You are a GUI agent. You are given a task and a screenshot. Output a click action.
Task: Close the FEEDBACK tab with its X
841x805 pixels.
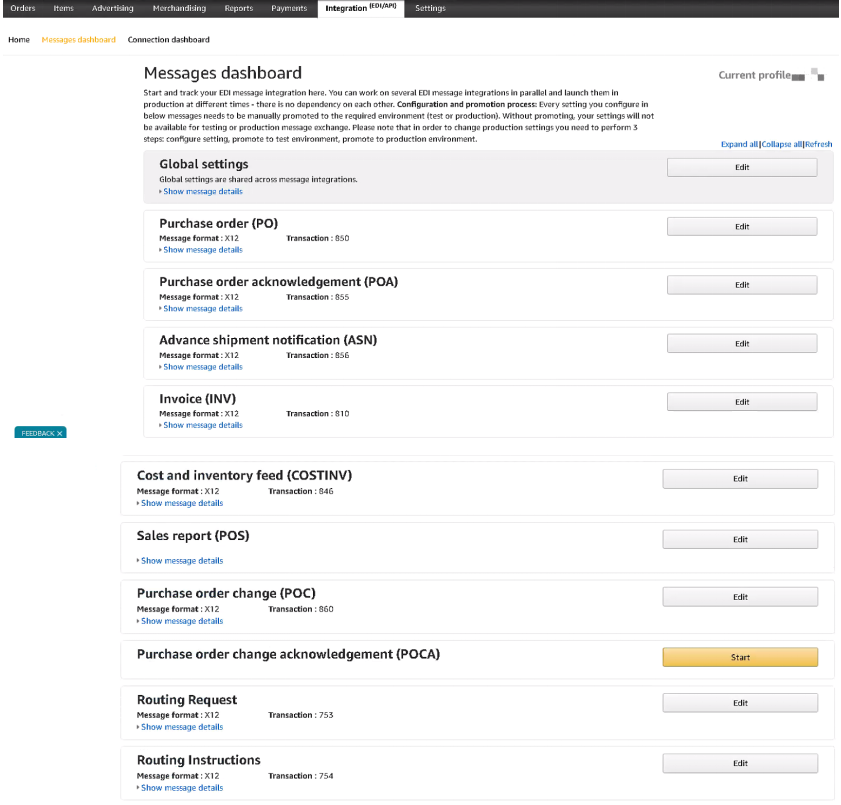[60, 433]
